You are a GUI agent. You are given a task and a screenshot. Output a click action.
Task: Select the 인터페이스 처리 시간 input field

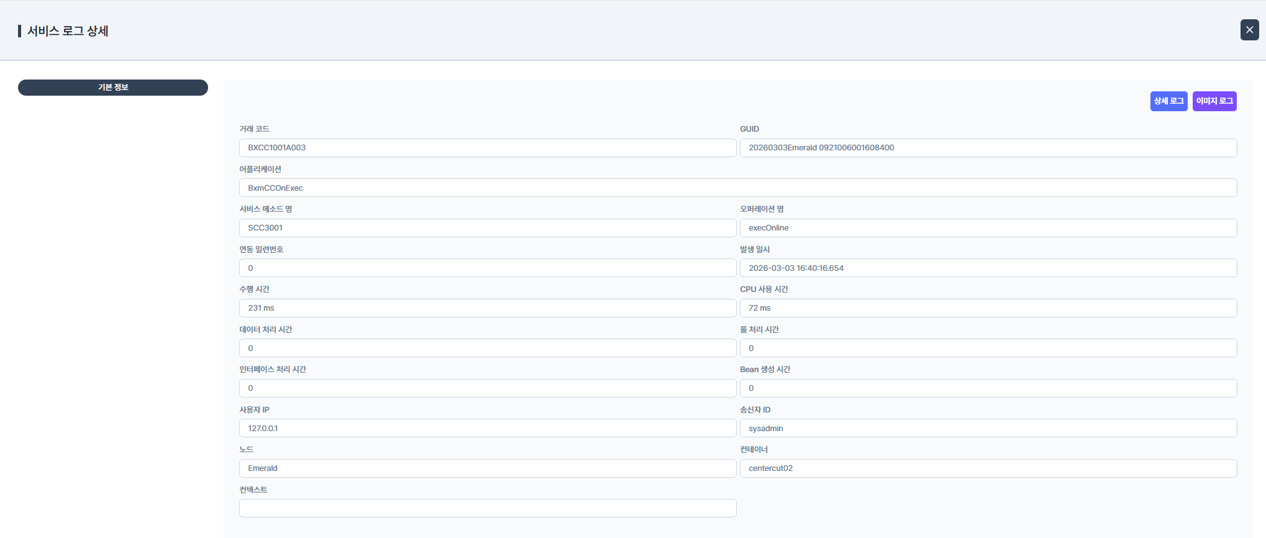[488, 388]
